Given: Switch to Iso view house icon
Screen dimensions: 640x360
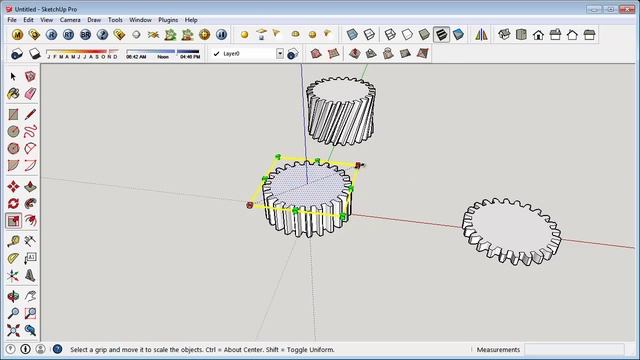Looking at the screenshot, I should [504, 35].
